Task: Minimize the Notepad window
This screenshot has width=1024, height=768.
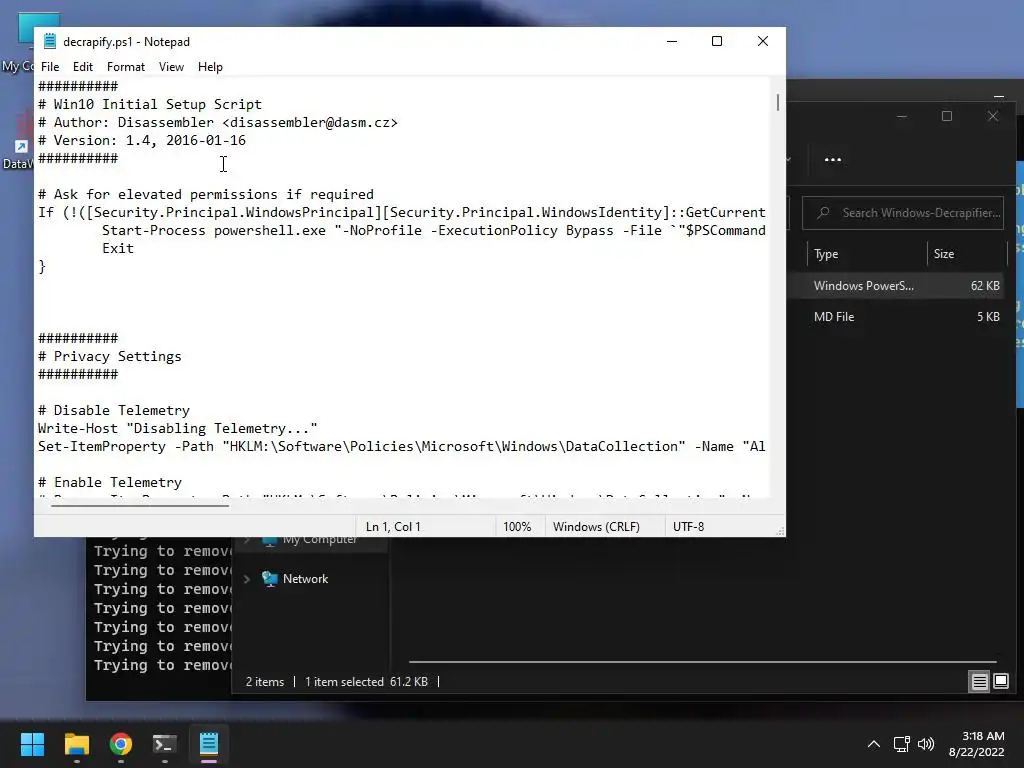Action: (671, 41)
